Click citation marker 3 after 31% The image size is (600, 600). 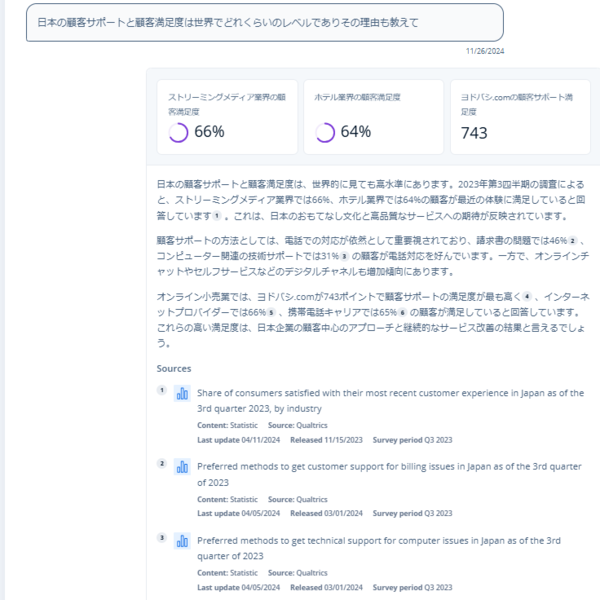click(x=344, y=256)
